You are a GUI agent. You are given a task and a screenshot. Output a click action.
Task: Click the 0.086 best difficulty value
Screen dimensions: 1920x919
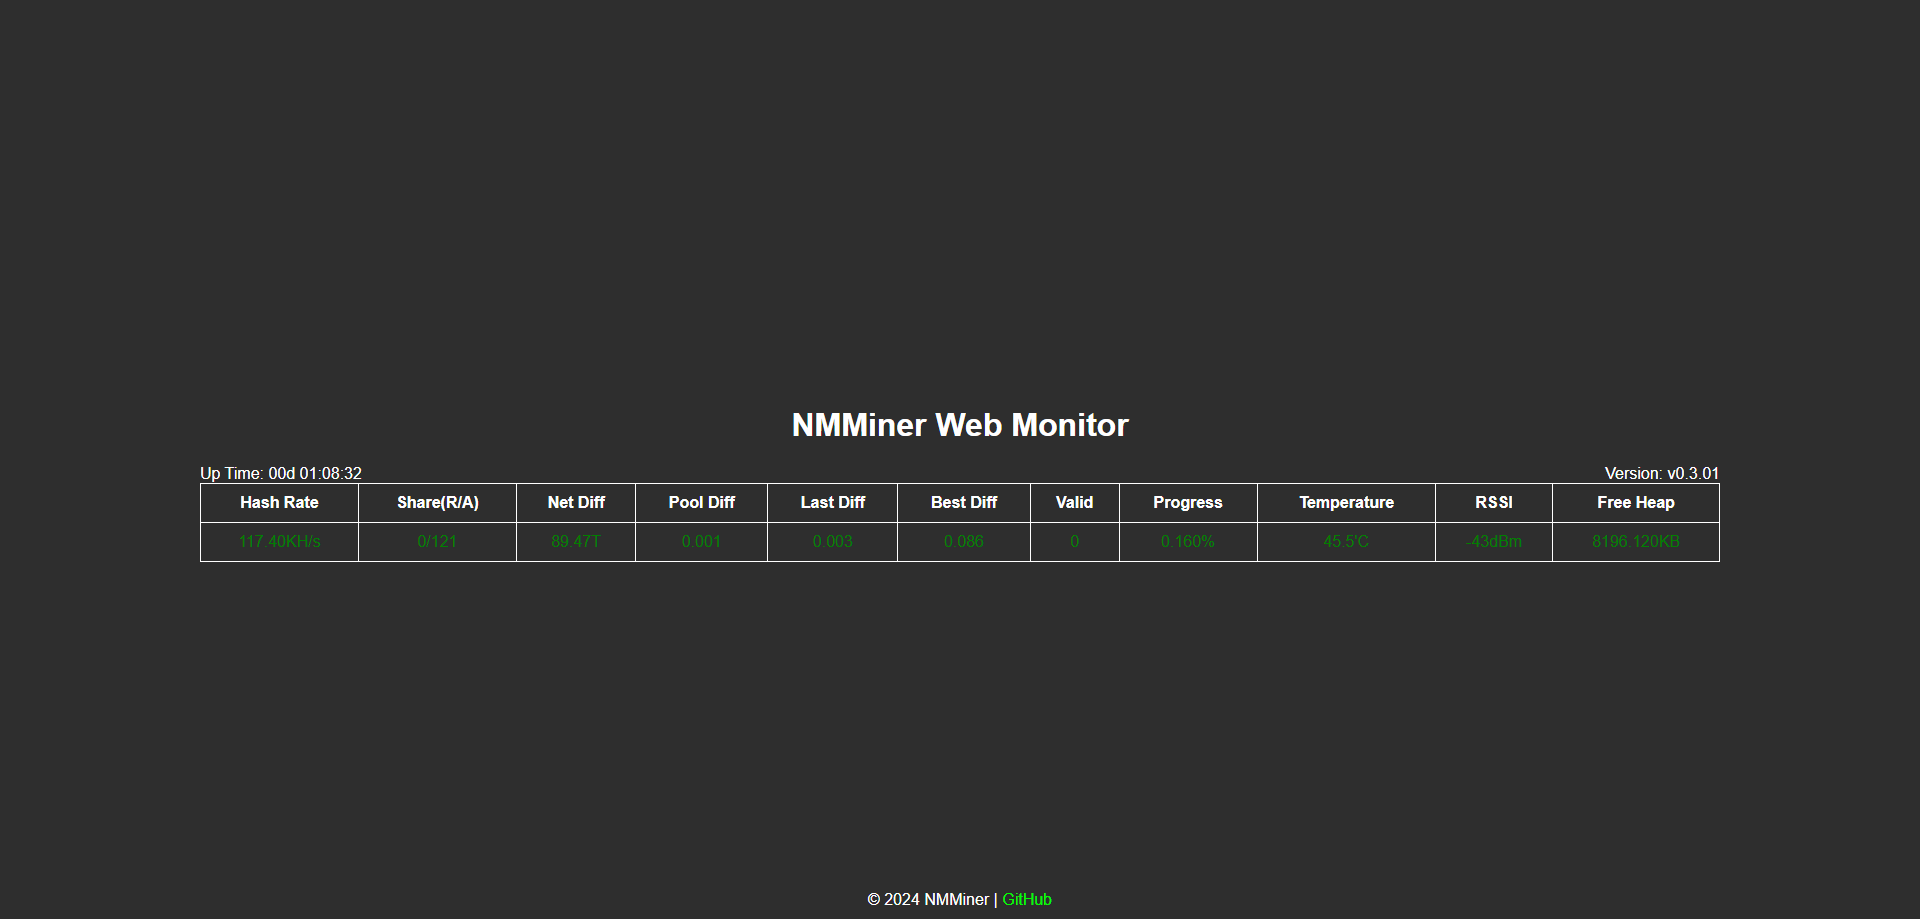(964, 541)
